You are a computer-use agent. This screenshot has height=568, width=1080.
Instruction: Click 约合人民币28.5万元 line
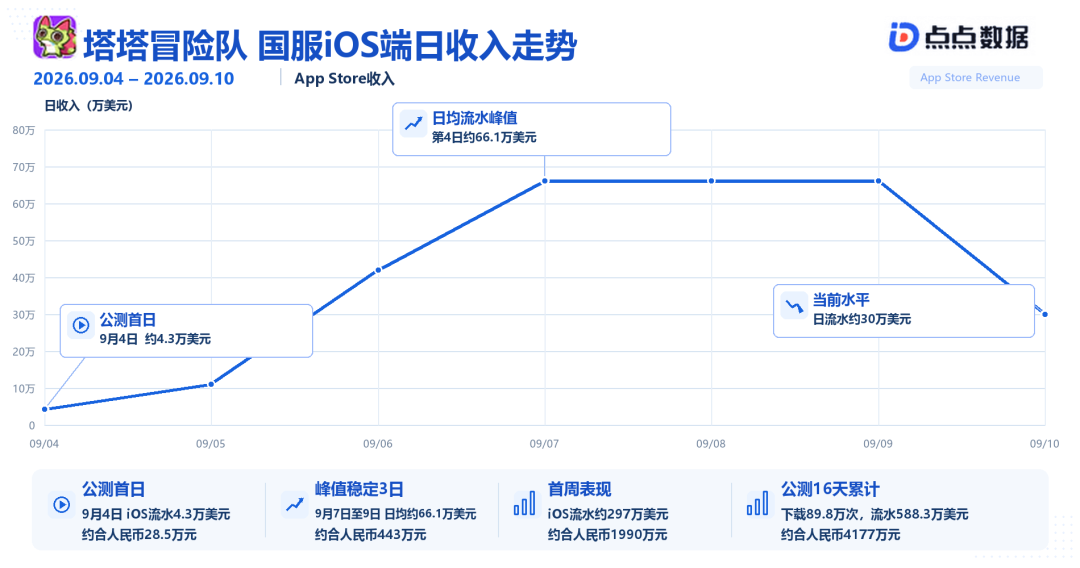coord(139,535)
